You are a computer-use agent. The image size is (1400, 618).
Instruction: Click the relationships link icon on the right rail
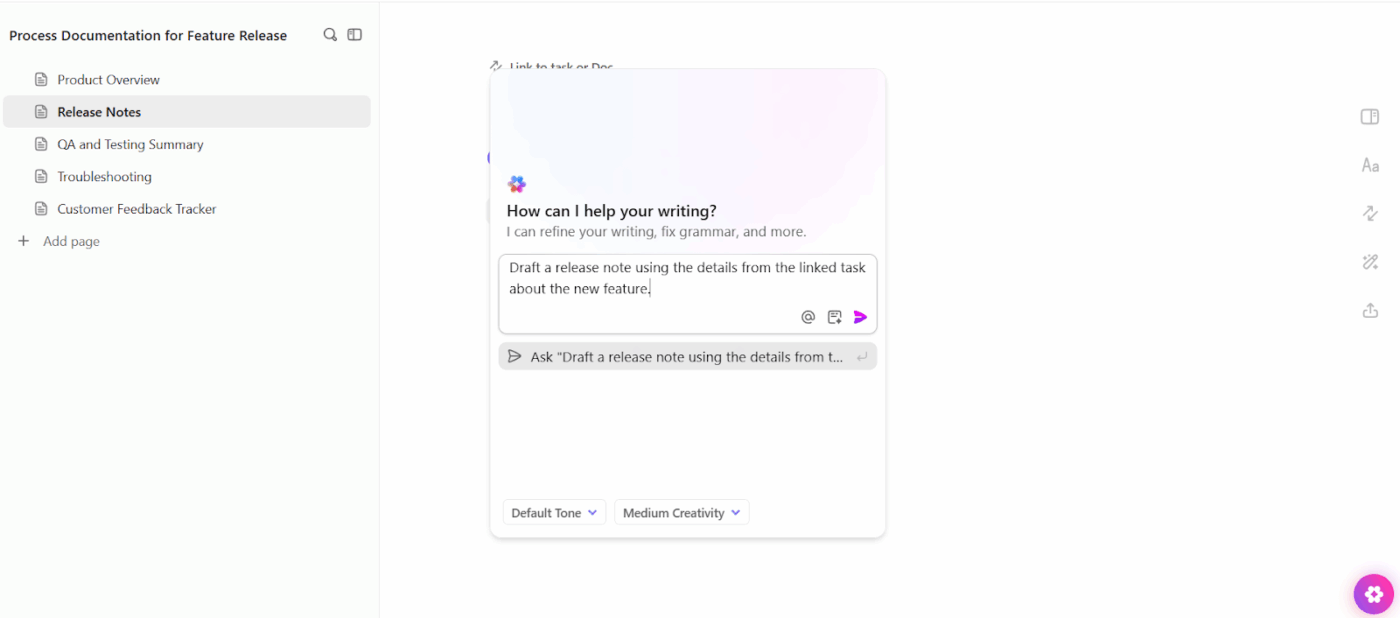tap(1370, 214)
